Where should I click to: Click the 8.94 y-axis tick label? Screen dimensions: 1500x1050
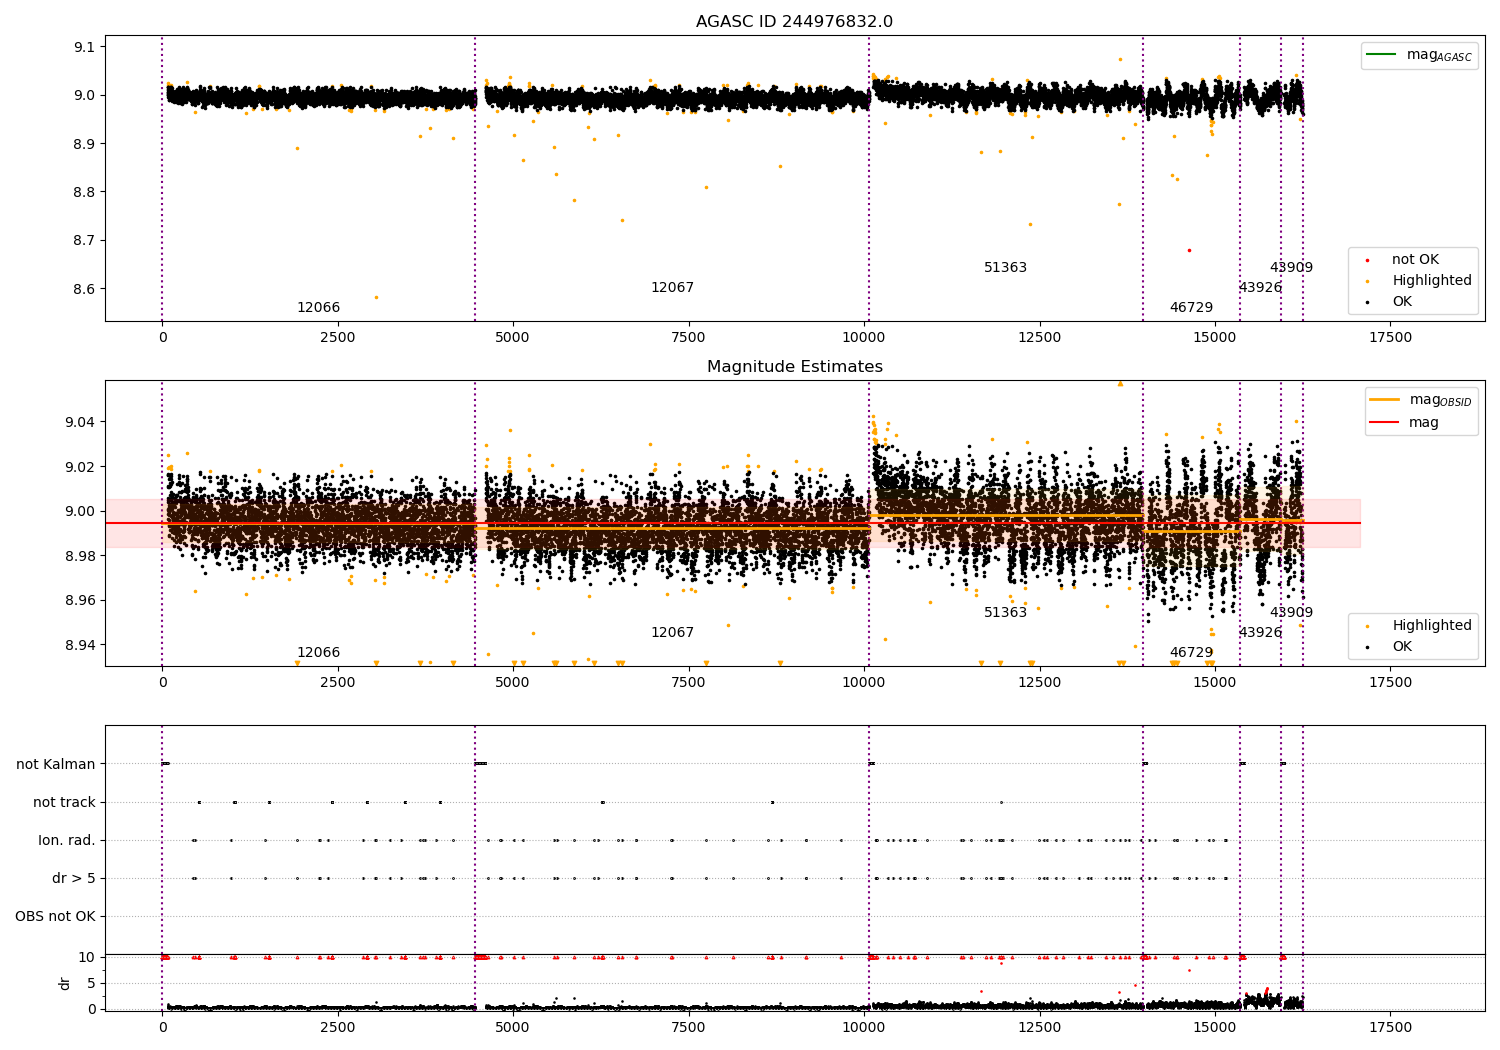point(79,645)
